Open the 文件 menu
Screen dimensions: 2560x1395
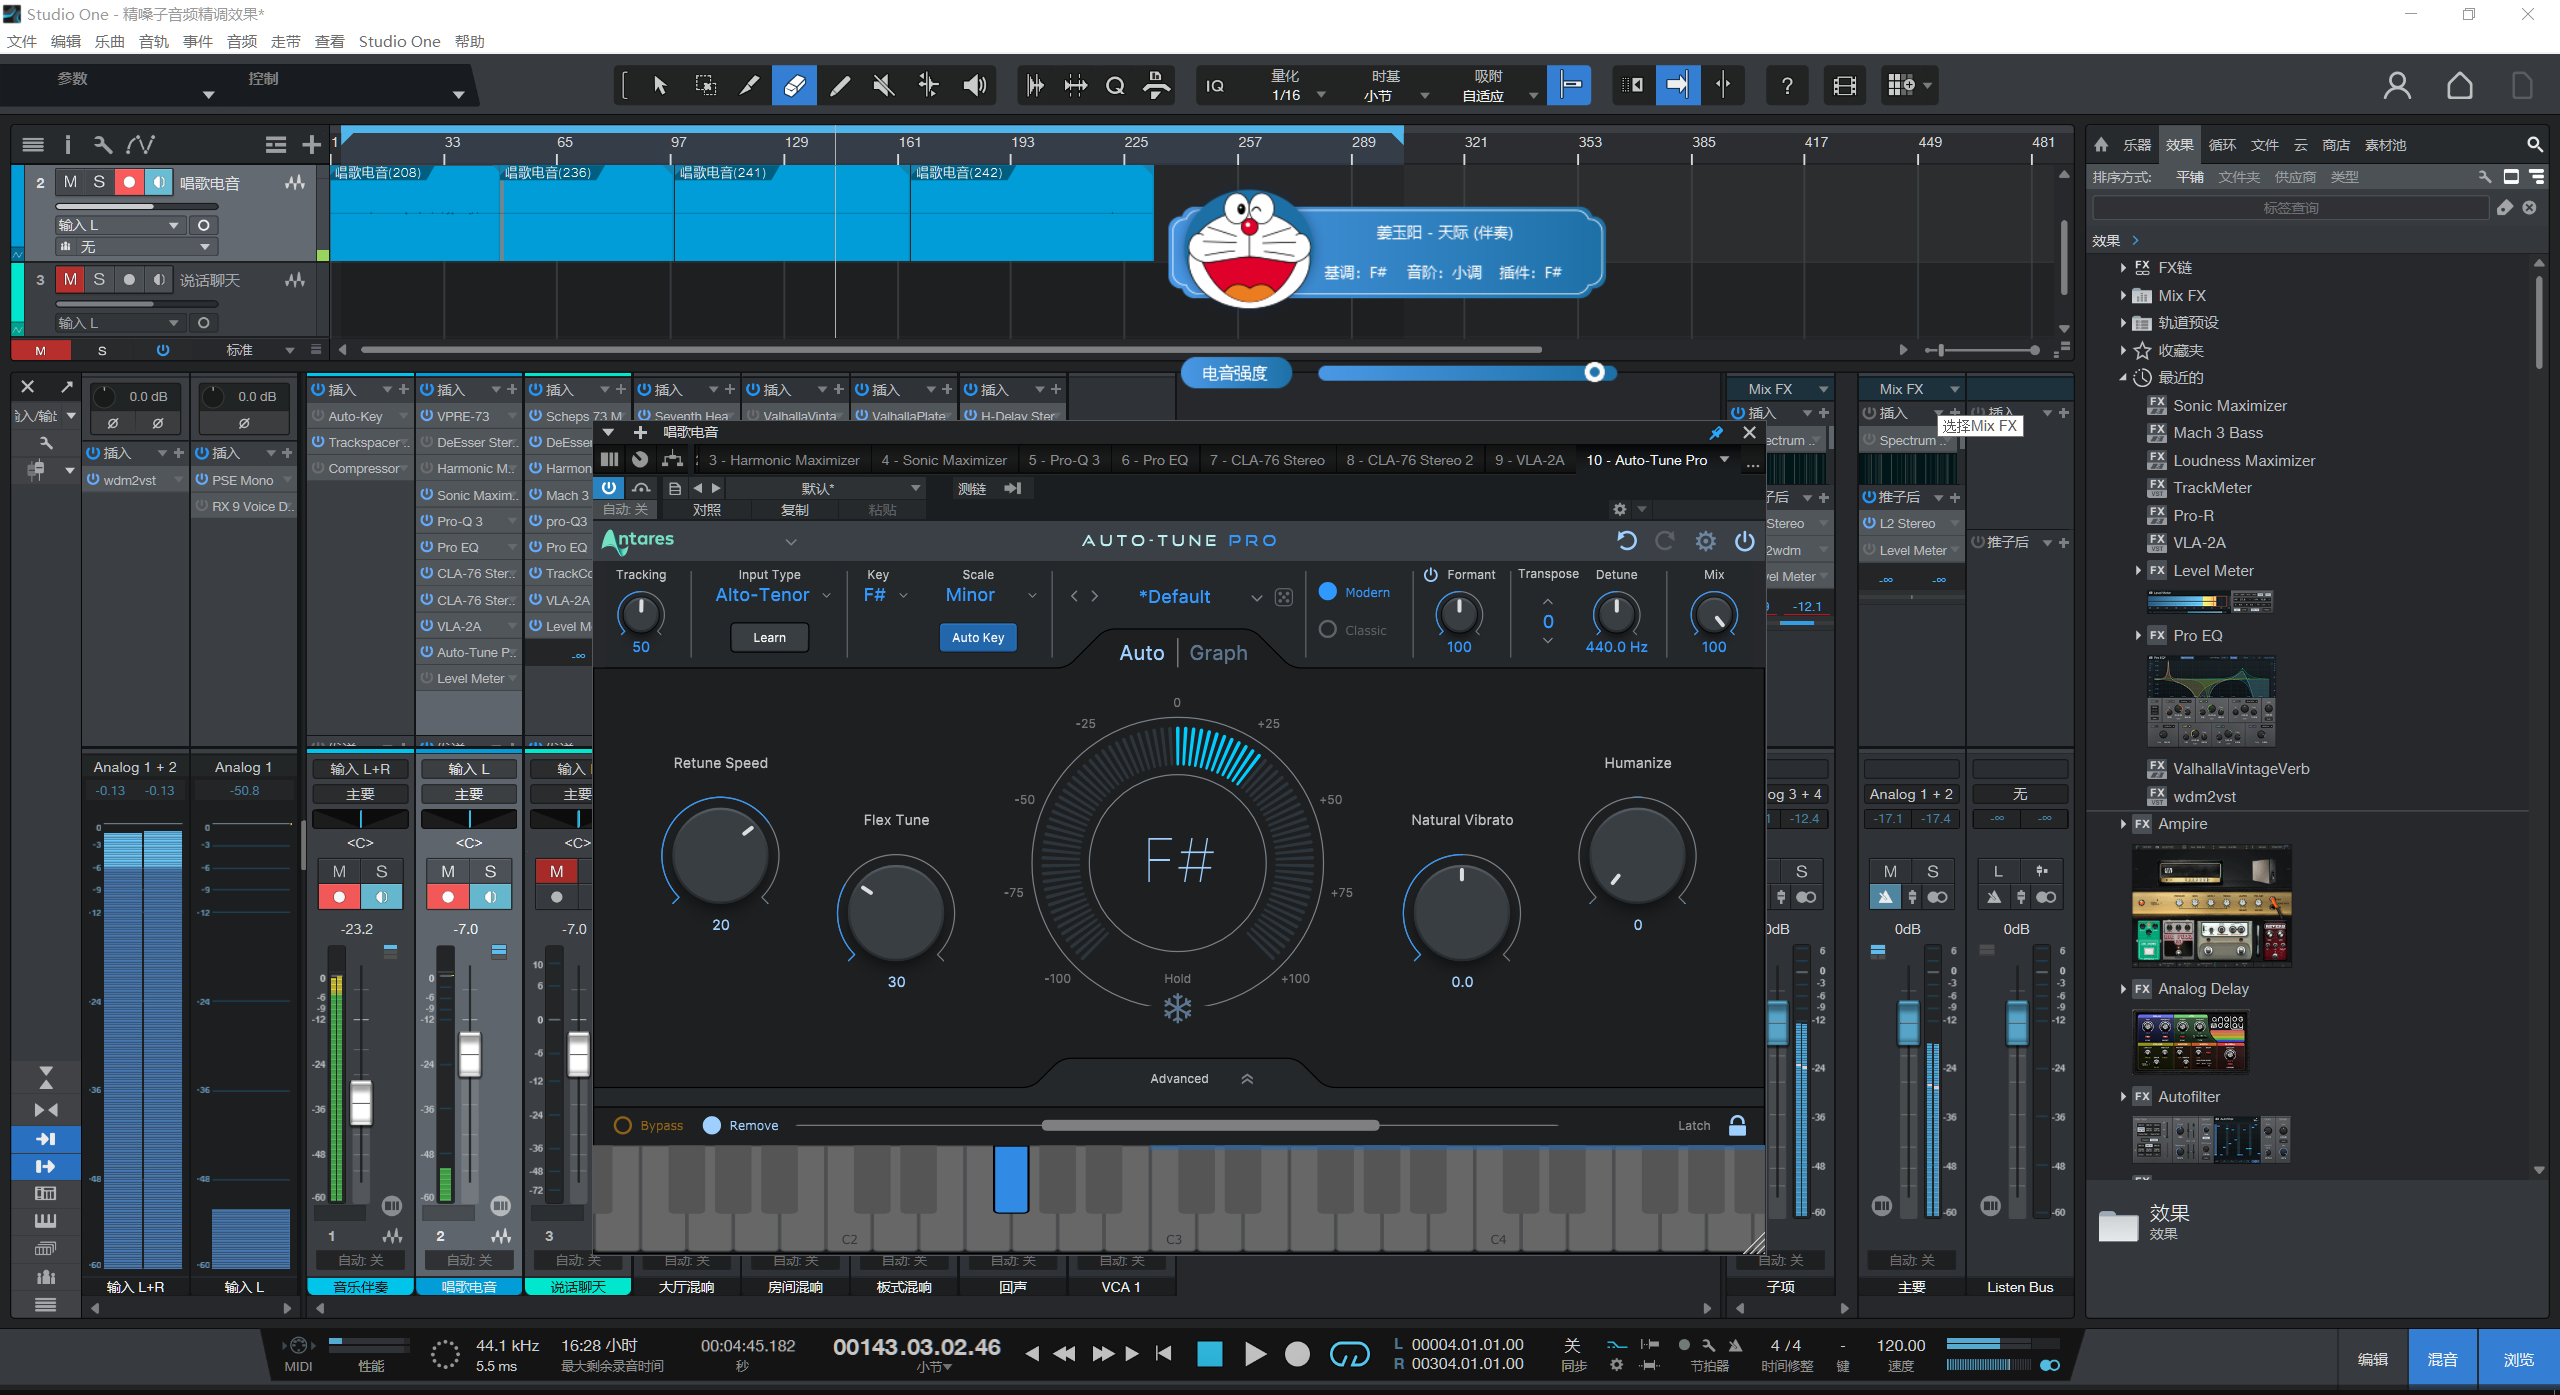pos(22,41)
